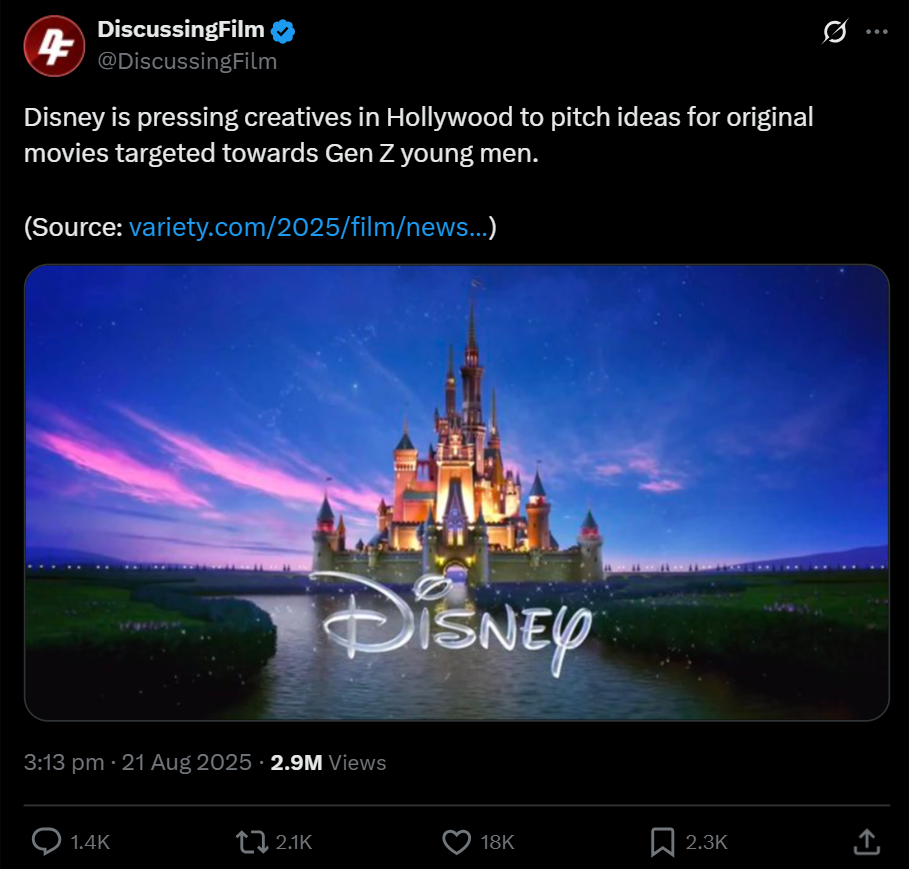Click the repost arrows icon

point(252,842)
